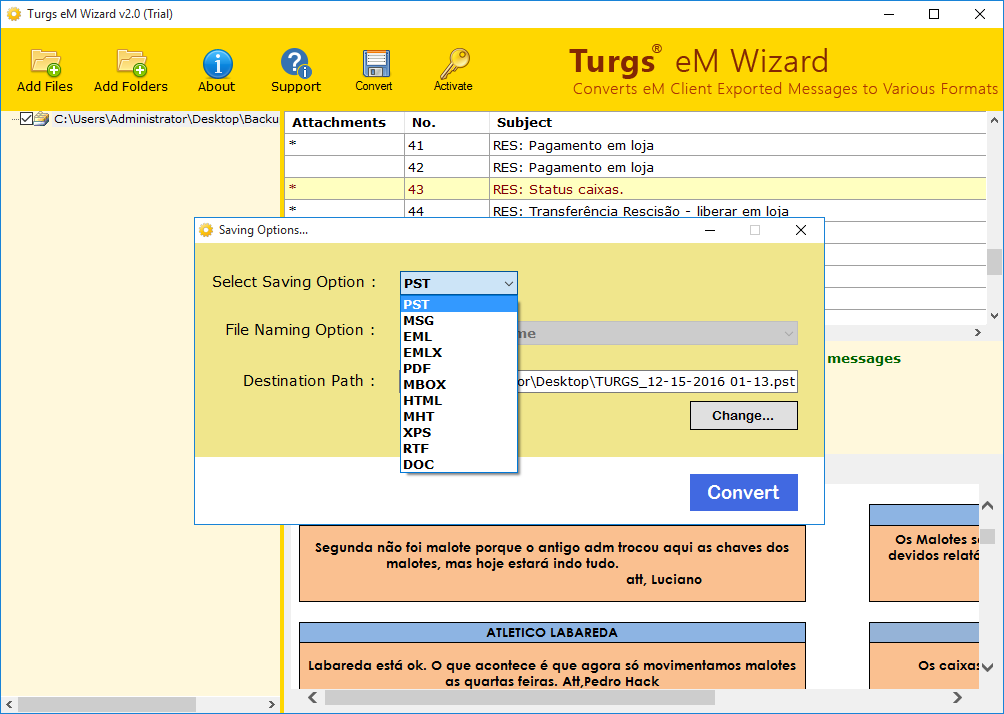Click the Activate key icon

click(x=454, y=63)
